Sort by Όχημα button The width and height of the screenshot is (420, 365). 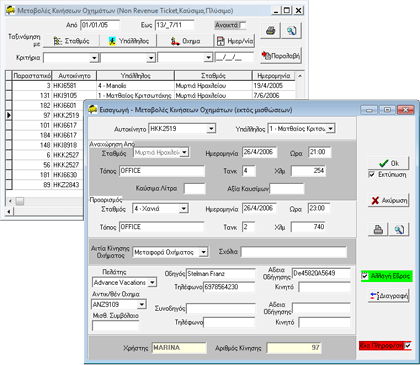click(185, 41)
